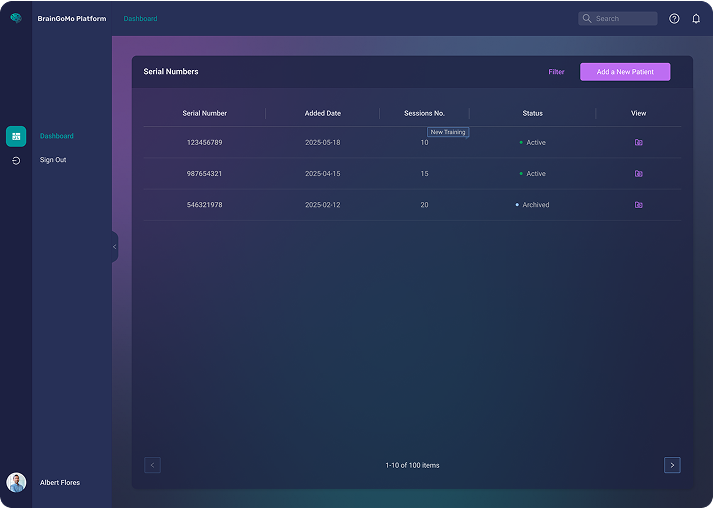Click the Albert Flores user name
The height and width of the screenshot is (508, 713).
click(60, 483)
